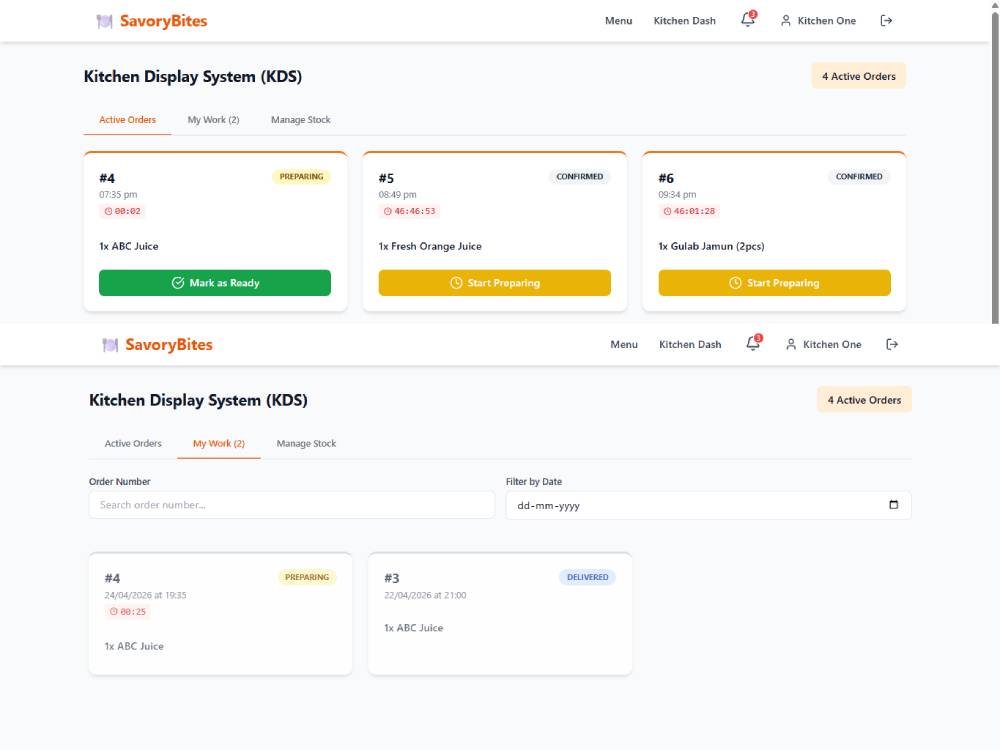Click logout icon in top header
1000x750 pixels.
click(x=886, y=20)
